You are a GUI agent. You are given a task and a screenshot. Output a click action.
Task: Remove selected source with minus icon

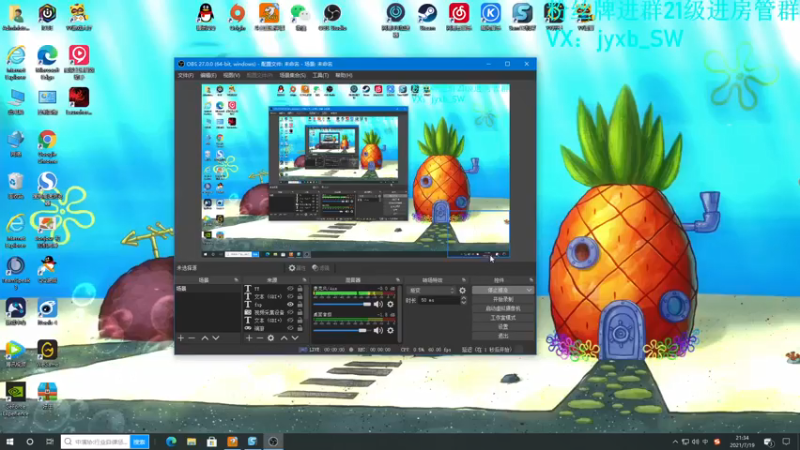click(x=260, y=338)
